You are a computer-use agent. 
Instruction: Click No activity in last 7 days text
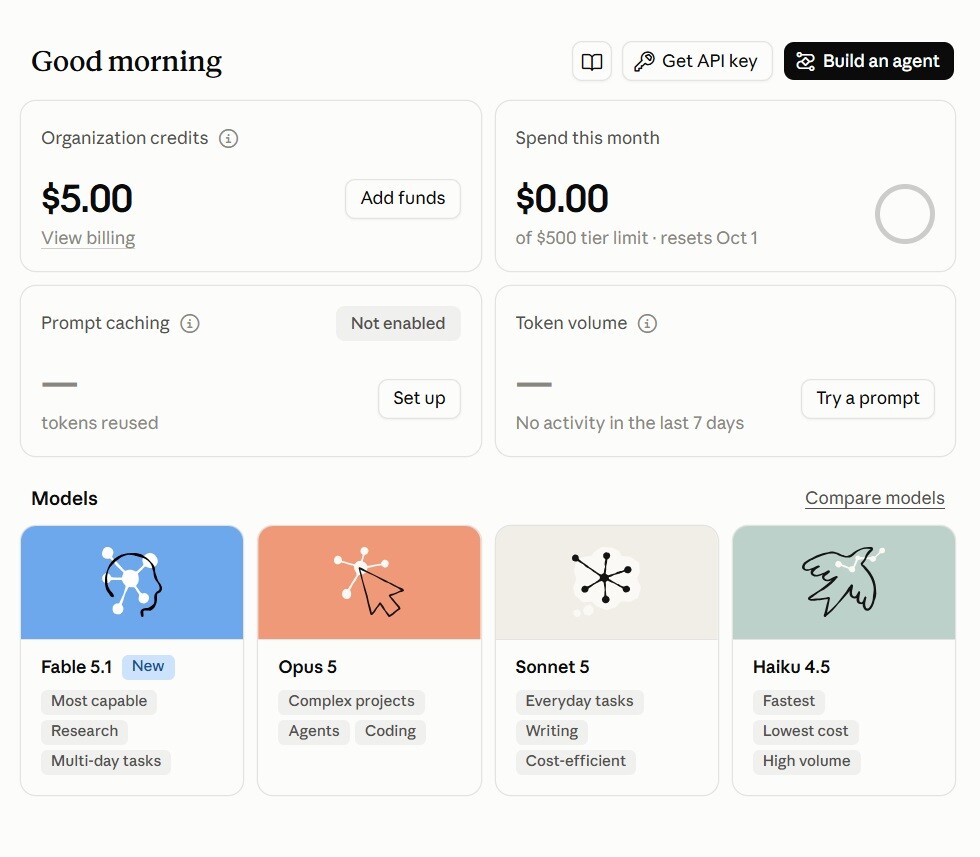click(x=629, y=423)
